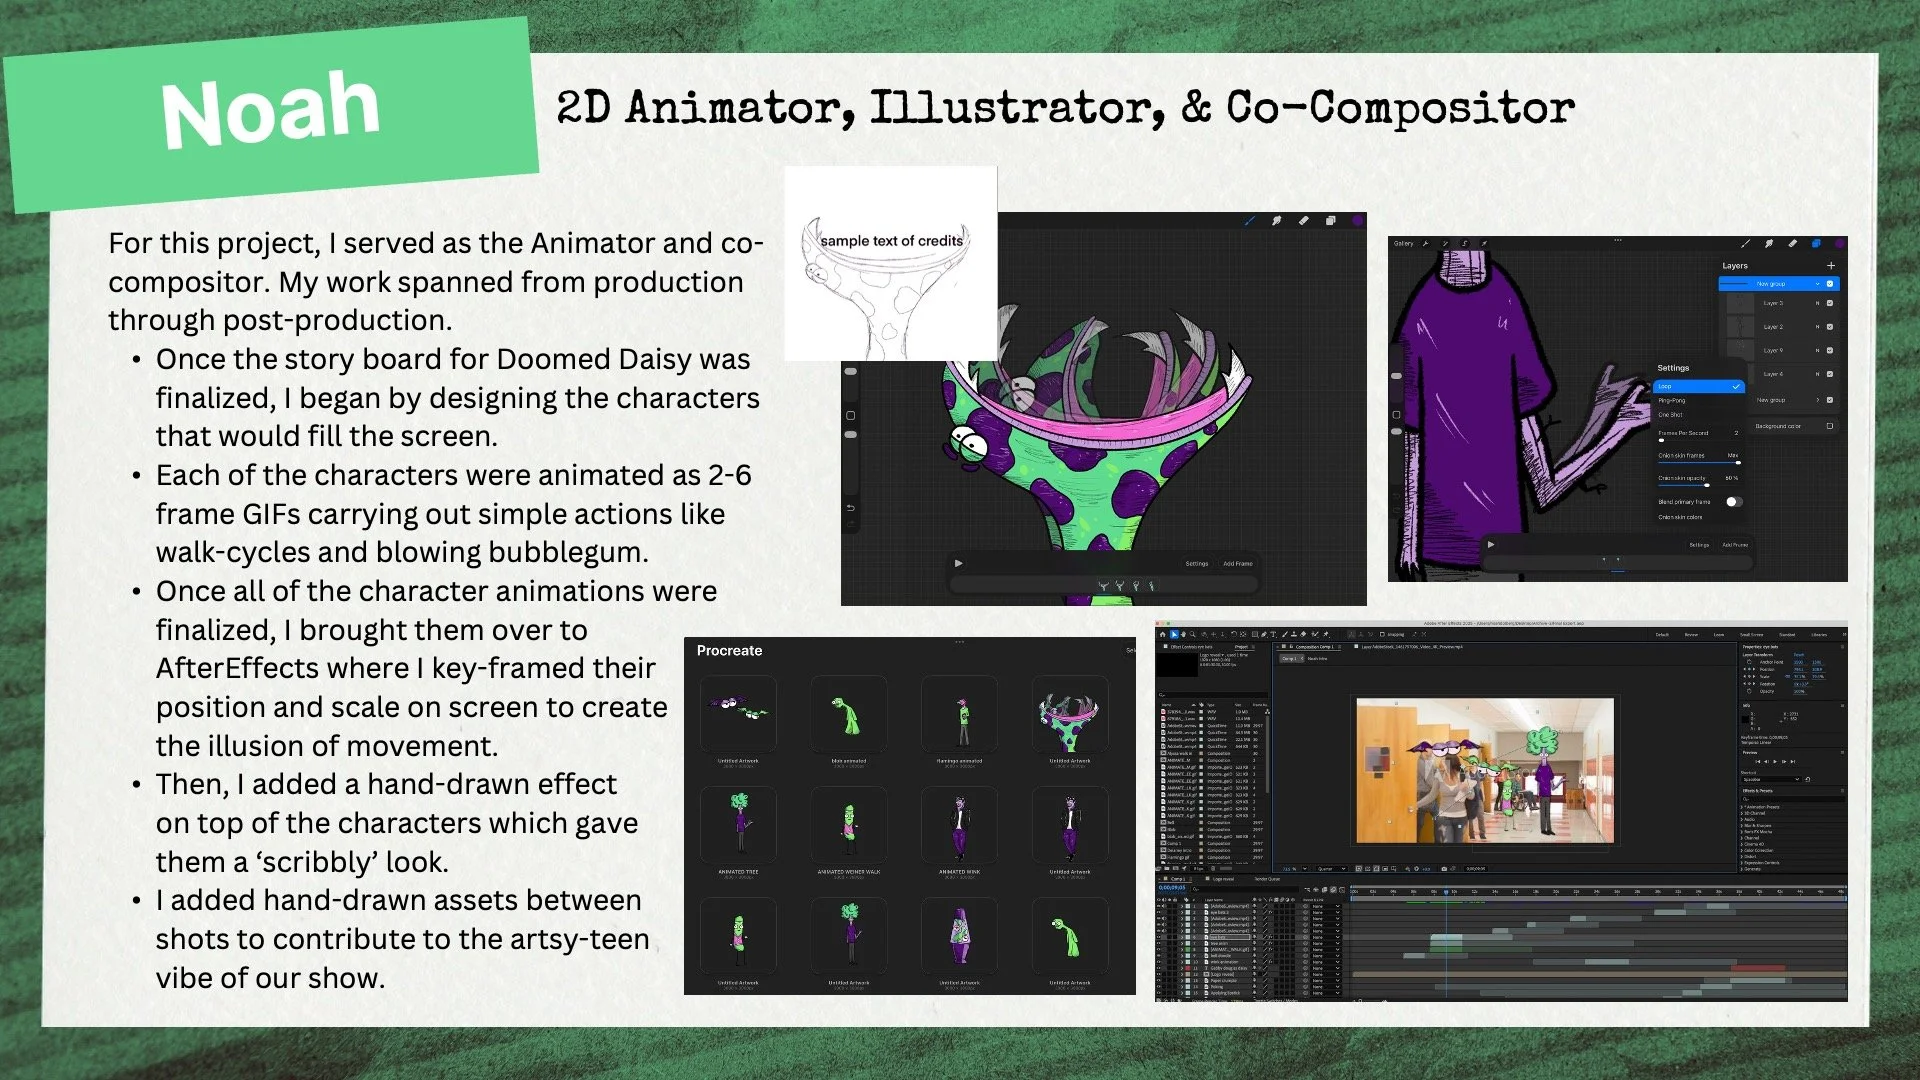1920x1080 pixels.
Task: Click the blue Layers icon above the purple shirt
Action: click(1816, 243)
